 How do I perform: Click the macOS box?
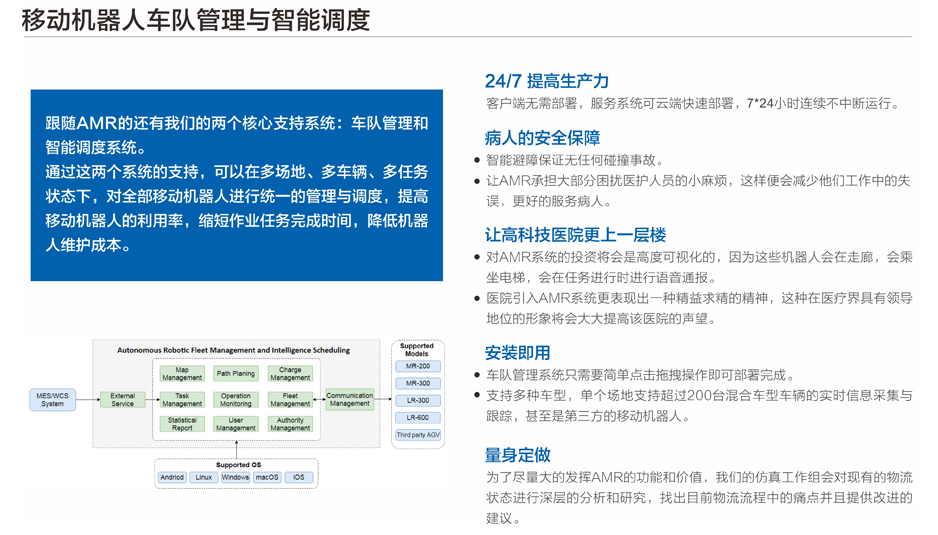click(x=267, y=478)
